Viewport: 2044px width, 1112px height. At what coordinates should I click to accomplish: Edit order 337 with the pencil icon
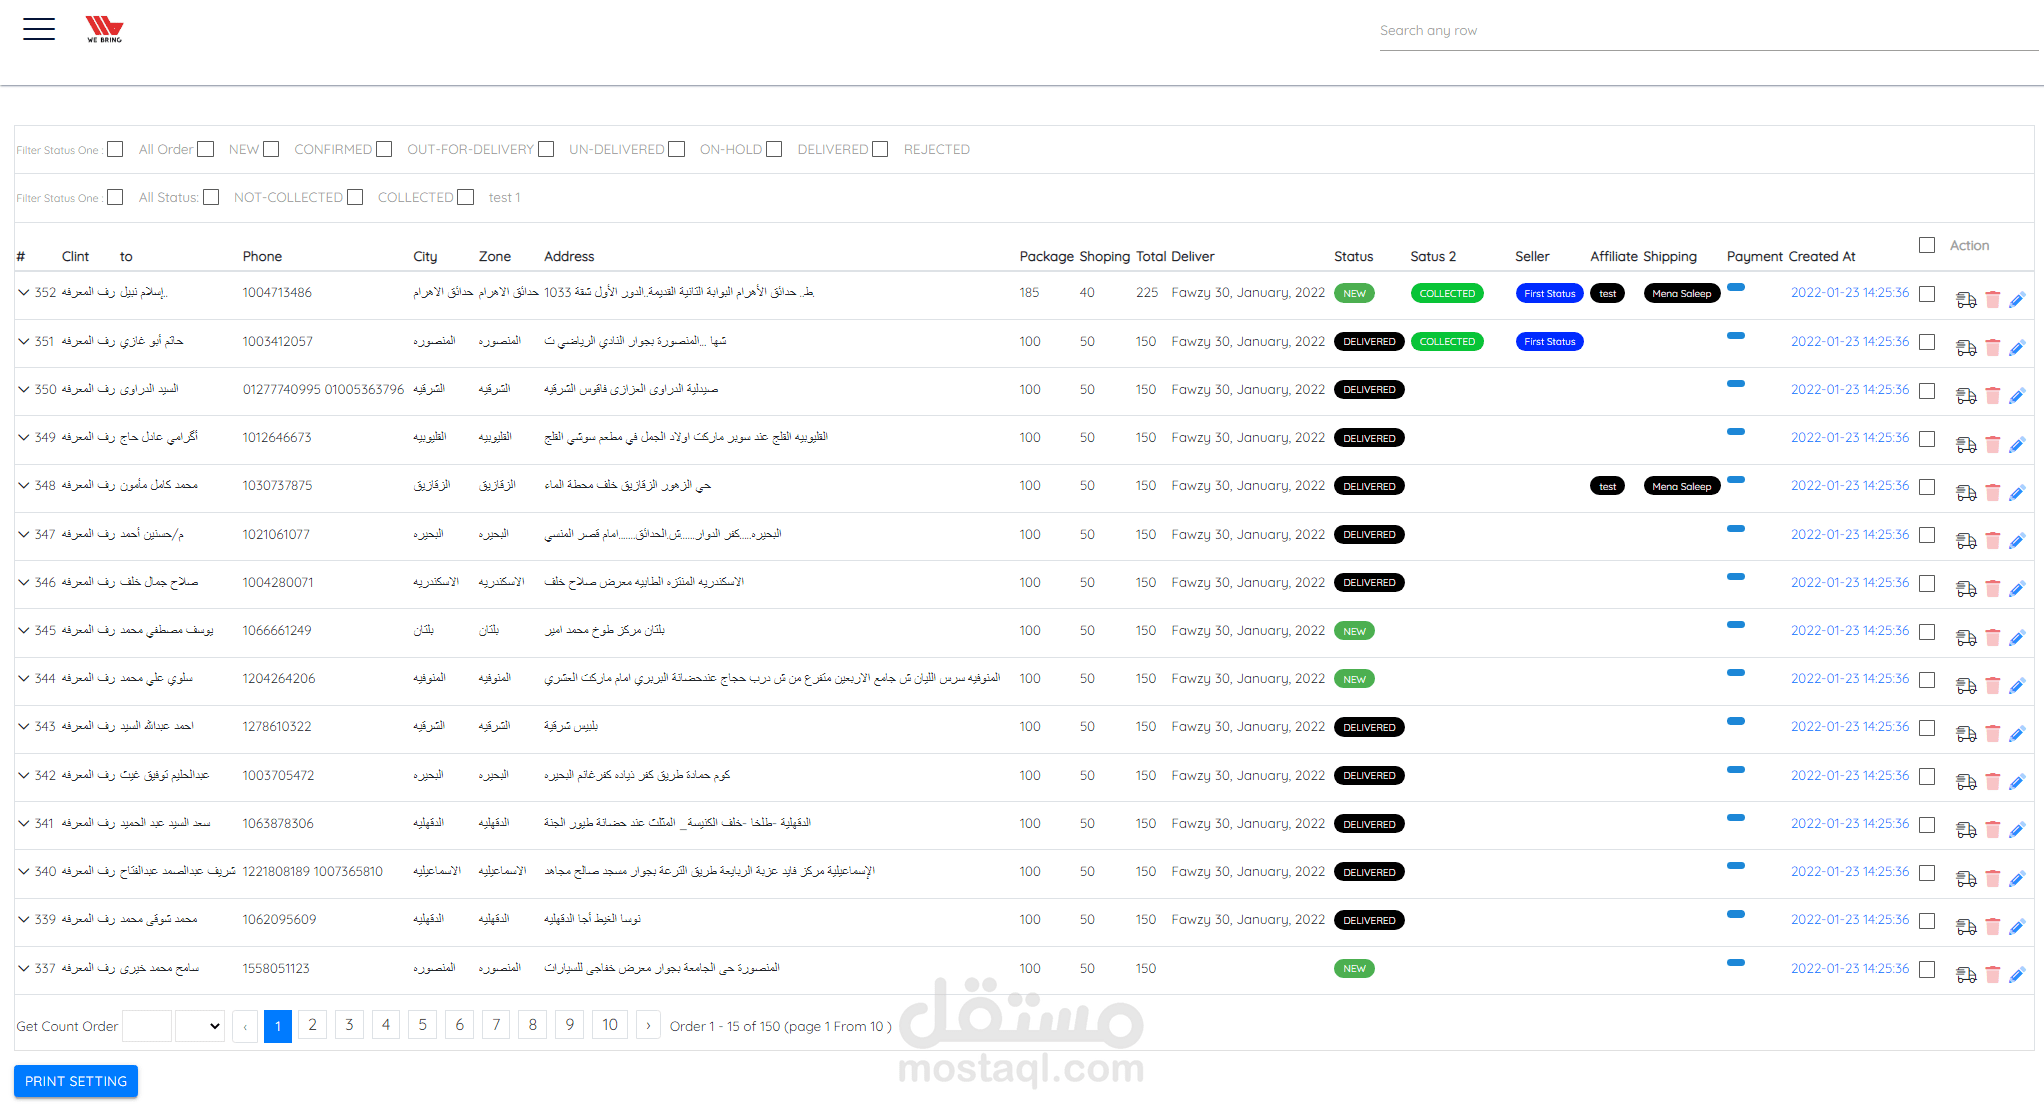2017,974
